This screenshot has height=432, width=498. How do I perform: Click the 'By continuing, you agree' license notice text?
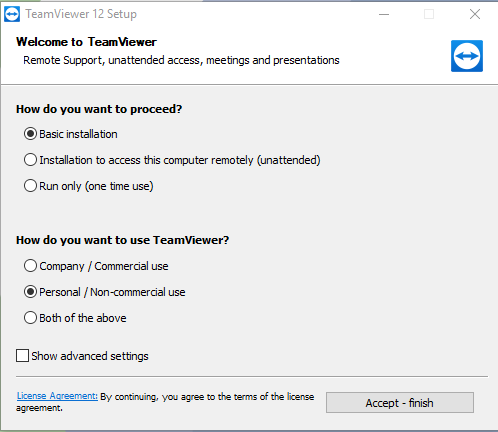165,402
